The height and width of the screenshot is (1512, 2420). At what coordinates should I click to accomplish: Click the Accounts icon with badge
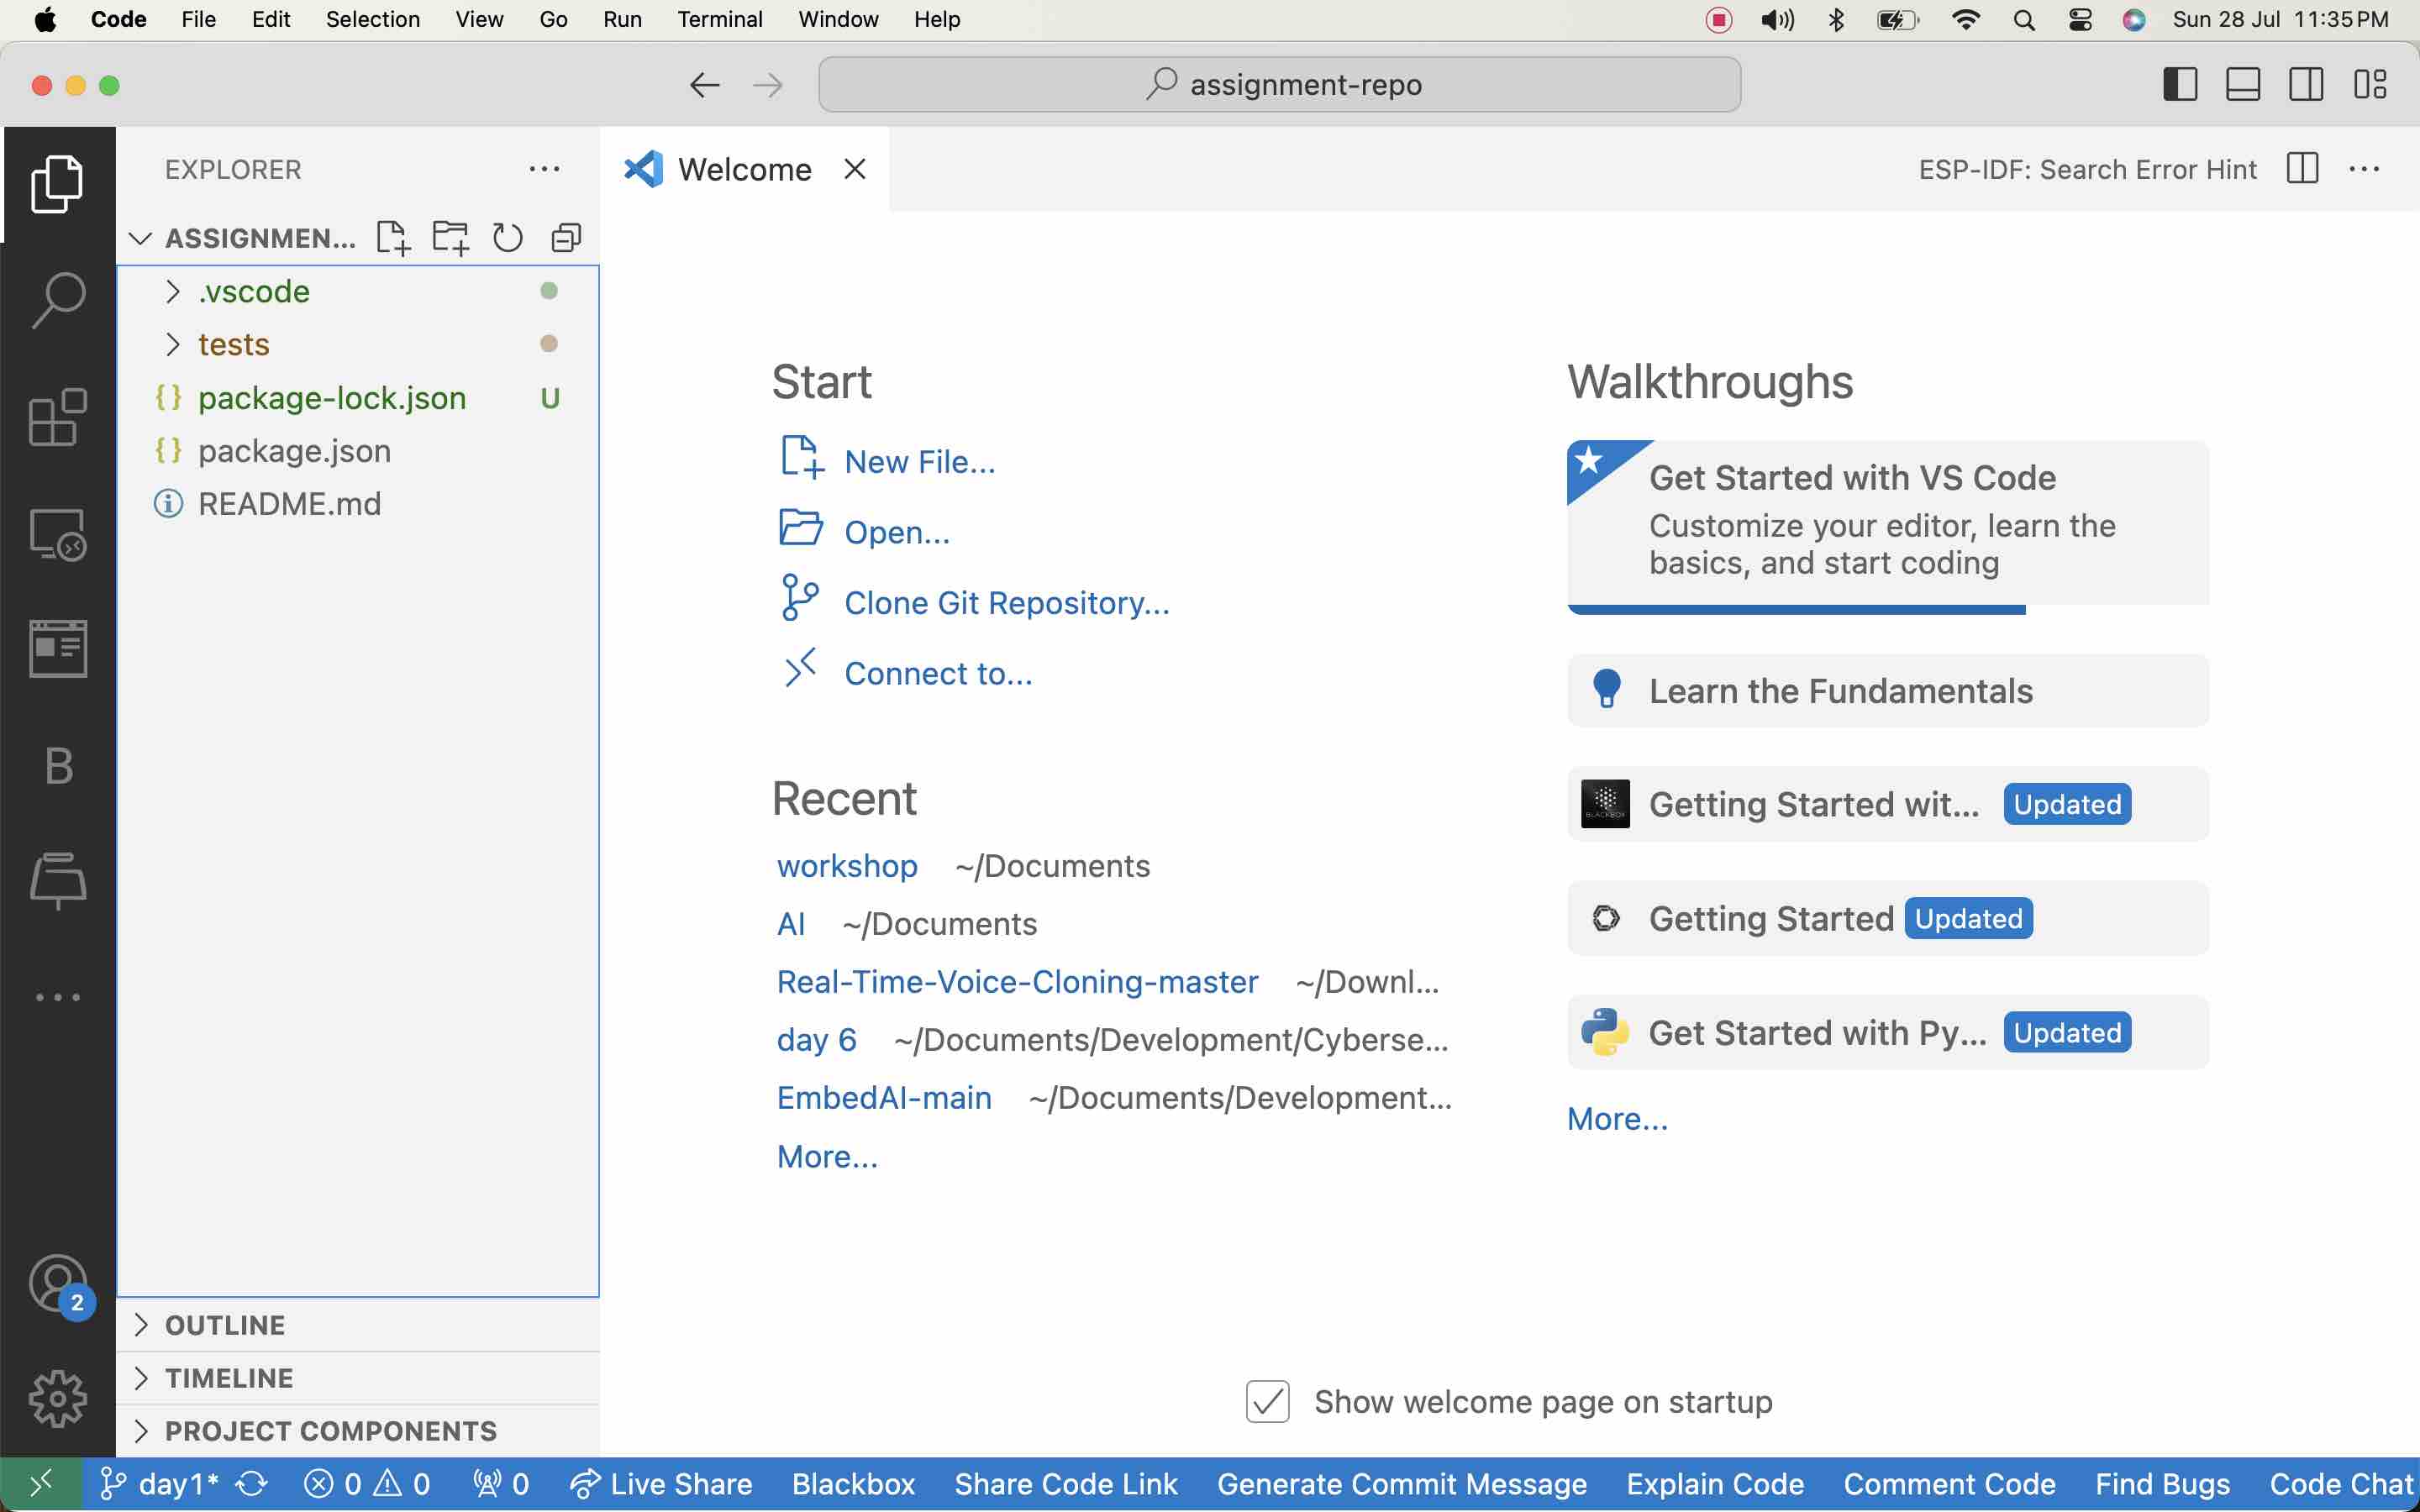coord(58,1284)
